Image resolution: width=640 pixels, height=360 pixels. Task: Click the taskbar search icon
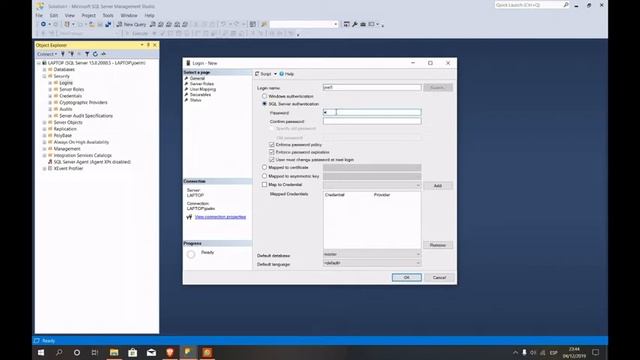tap(59, 352)
